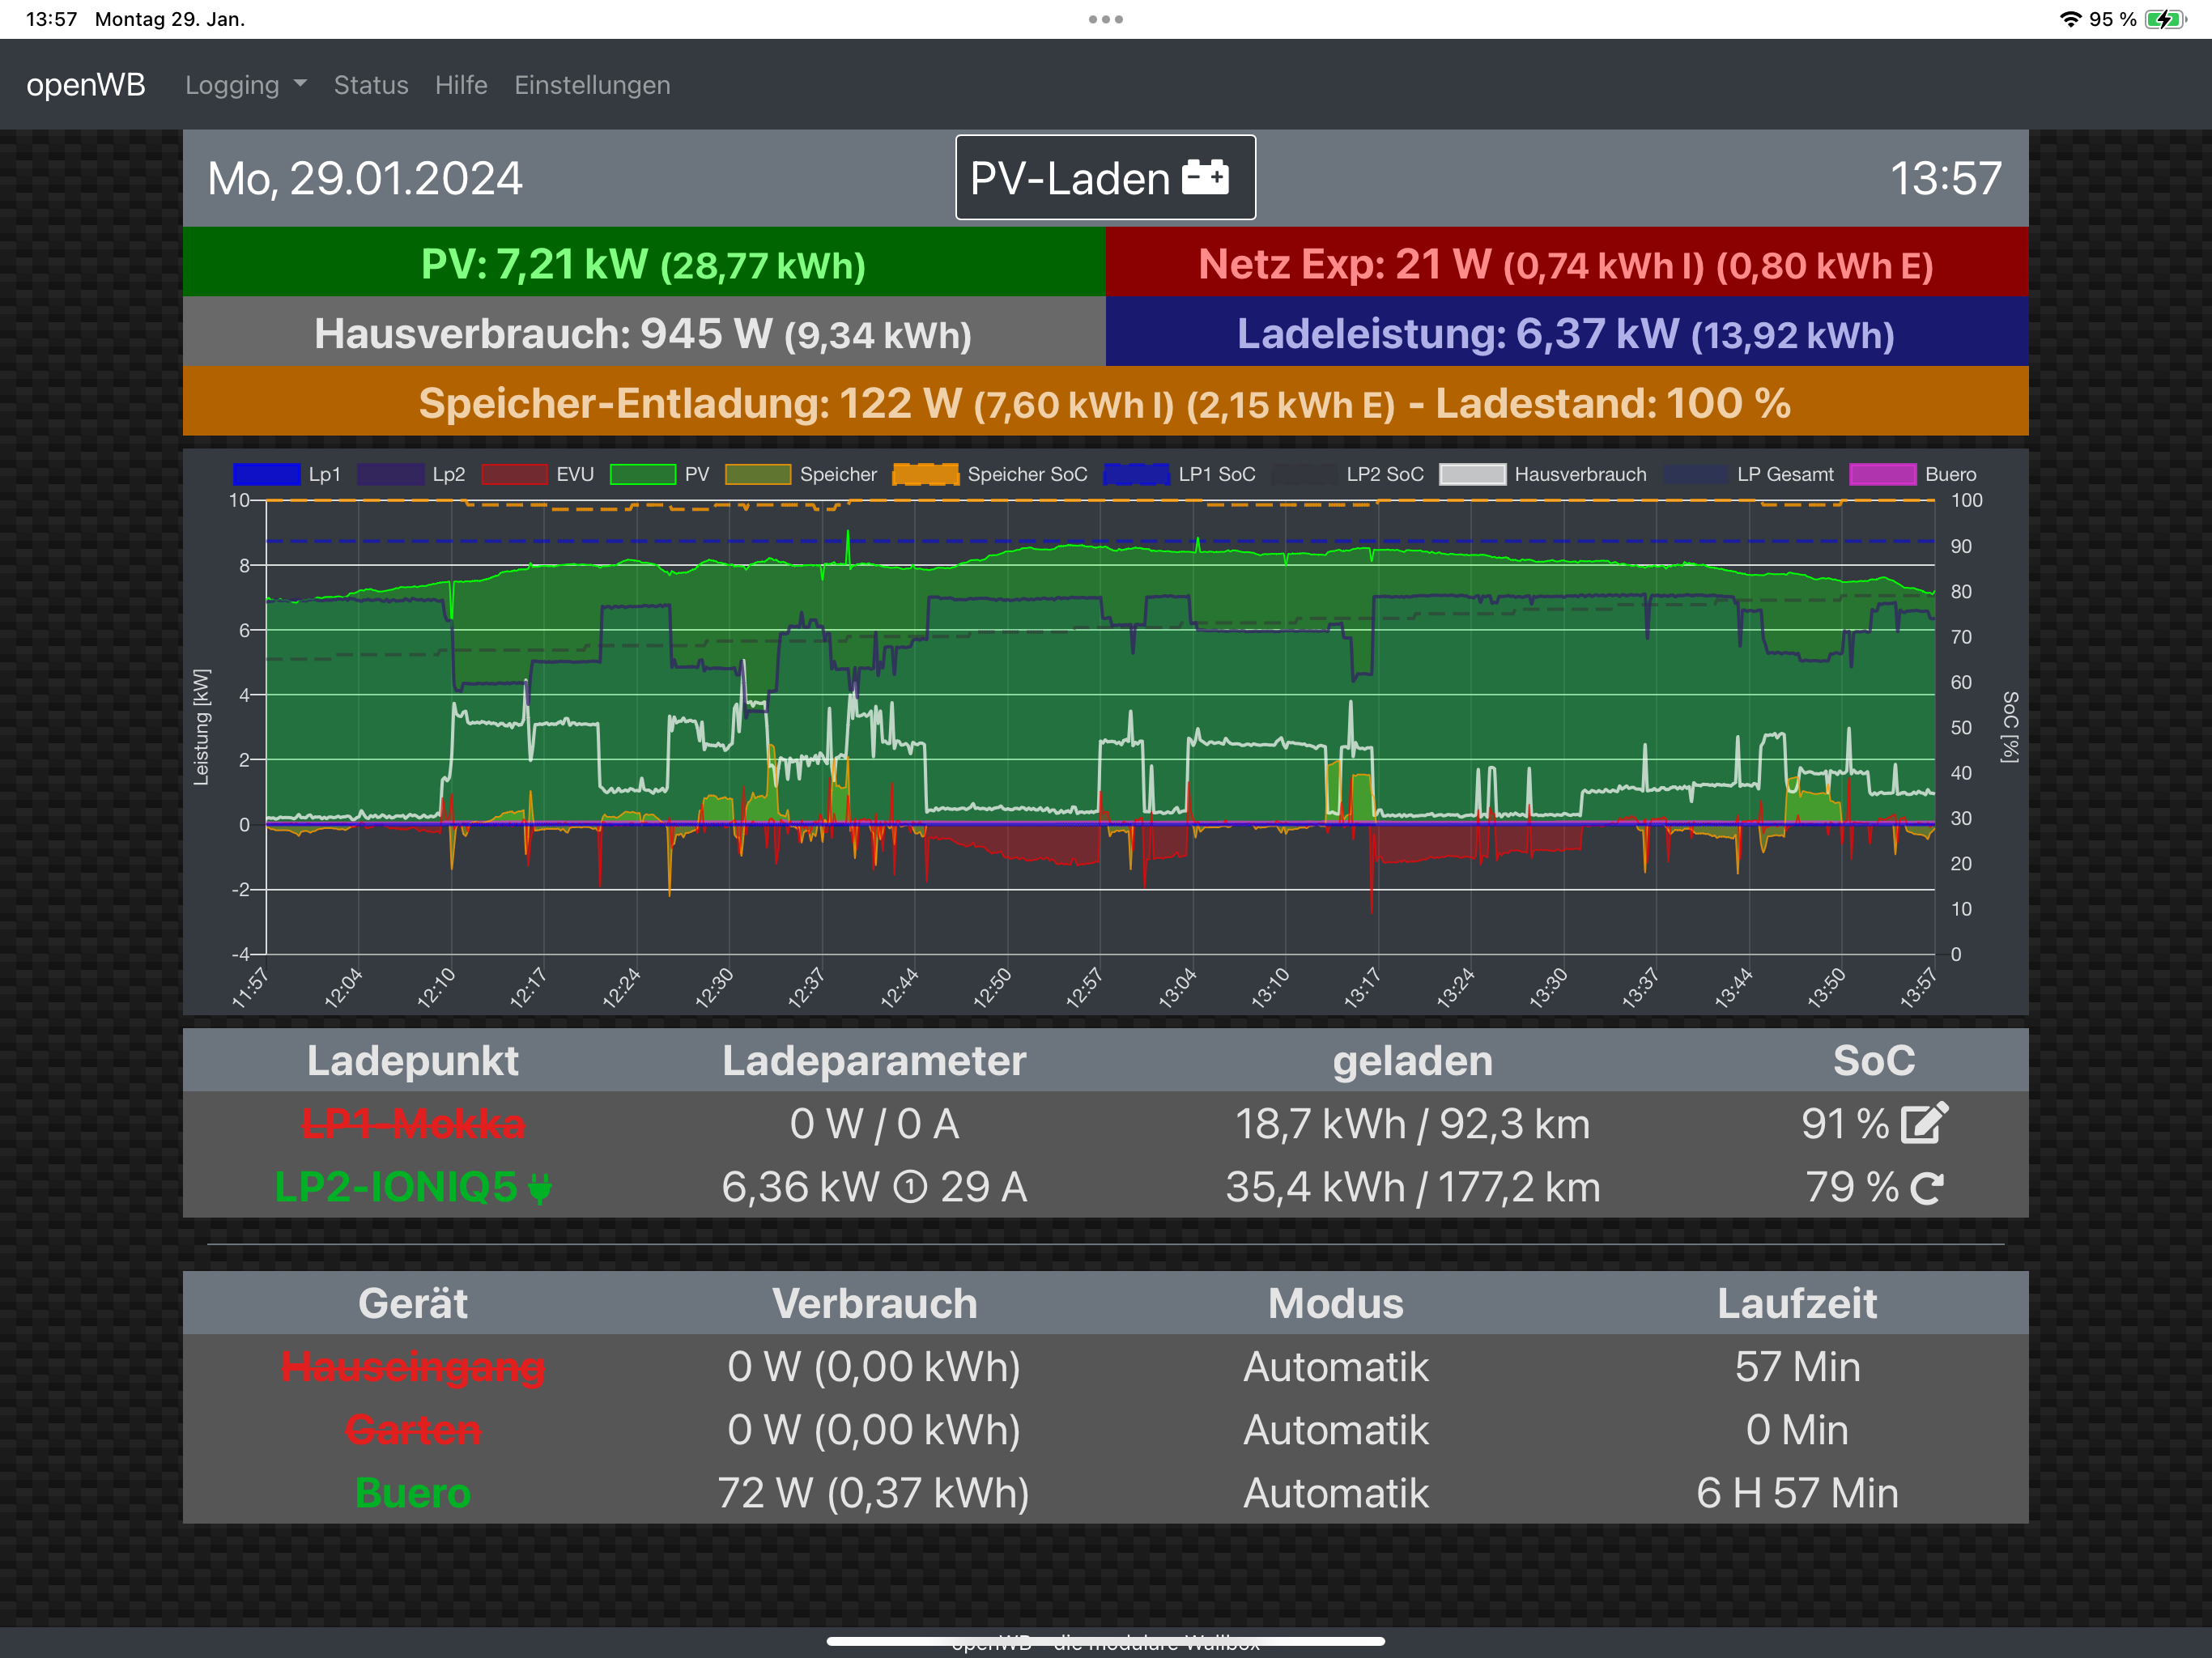Open the Status menu item
This screenshot has width=2212, height=1658.
[371, 85]
